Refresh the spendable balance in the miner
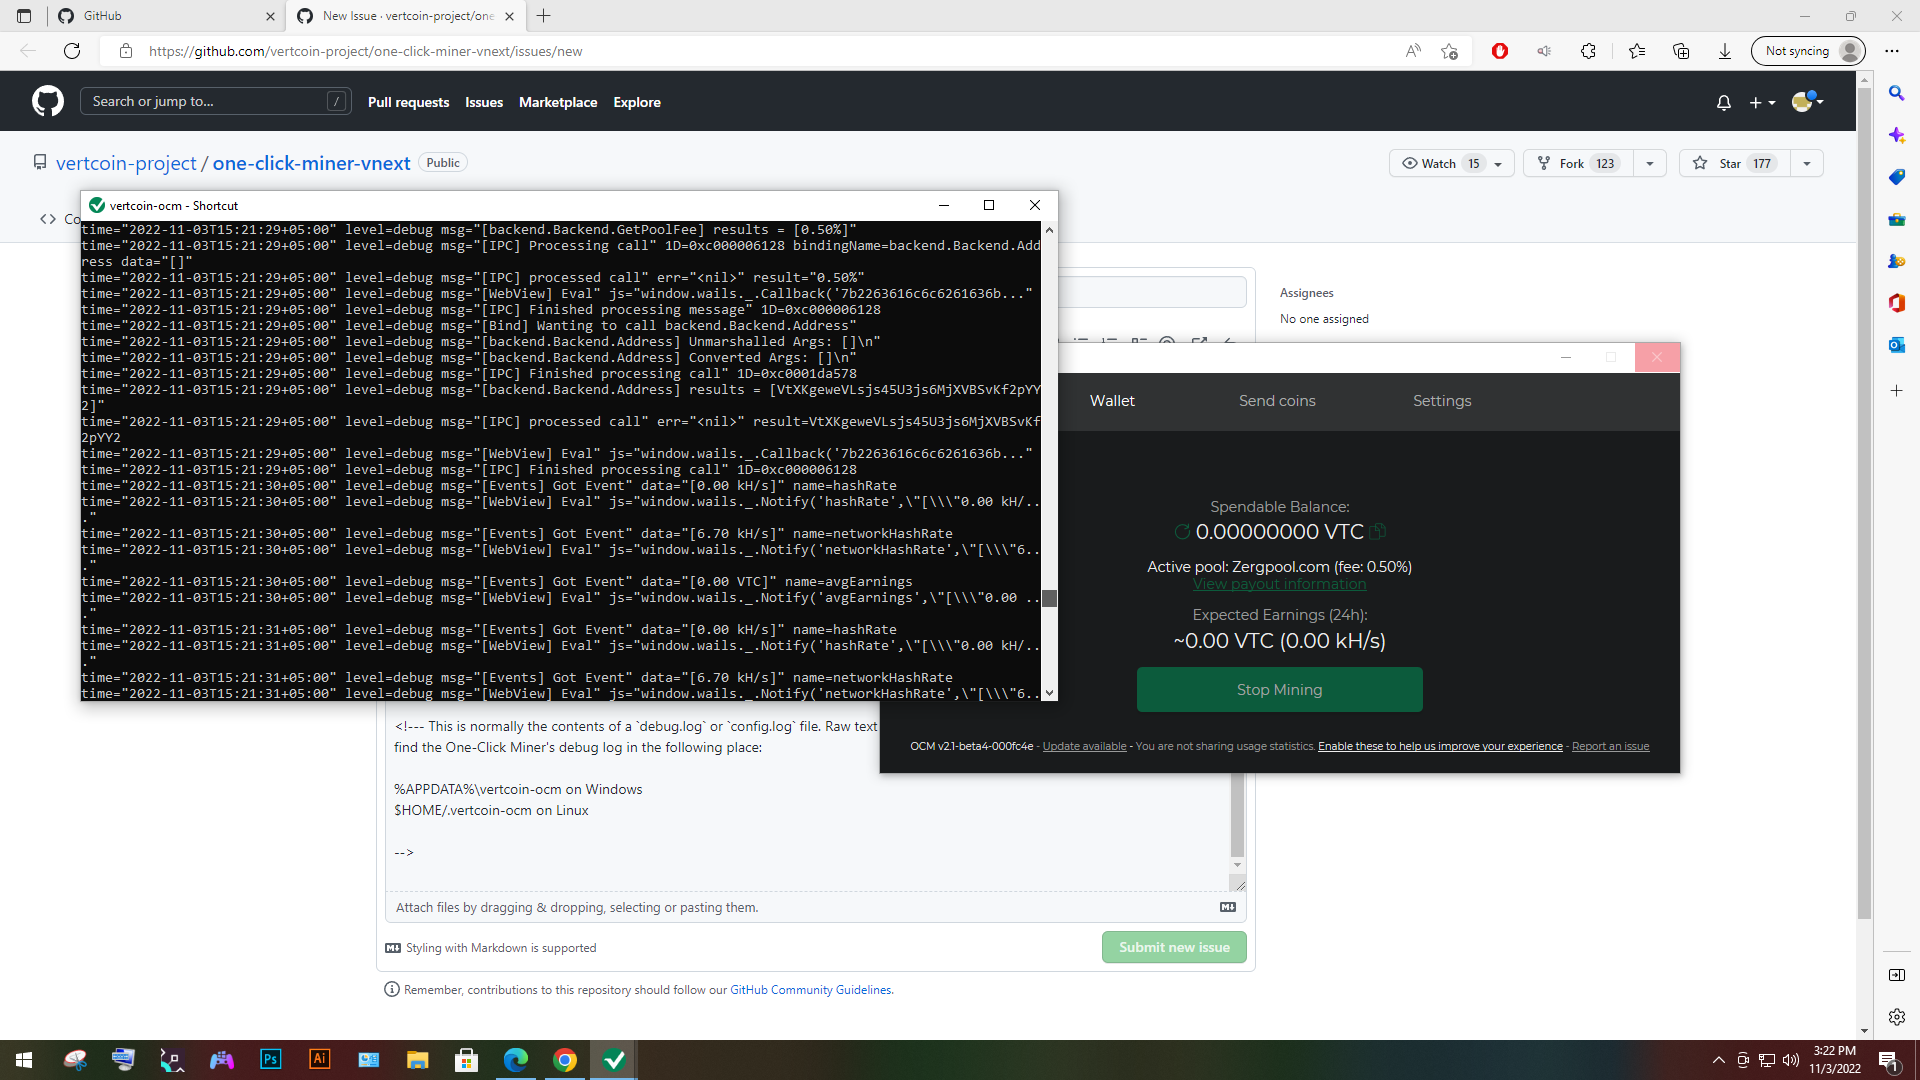This screenshot has width=1920, height=1080. tap(1182, 532)
